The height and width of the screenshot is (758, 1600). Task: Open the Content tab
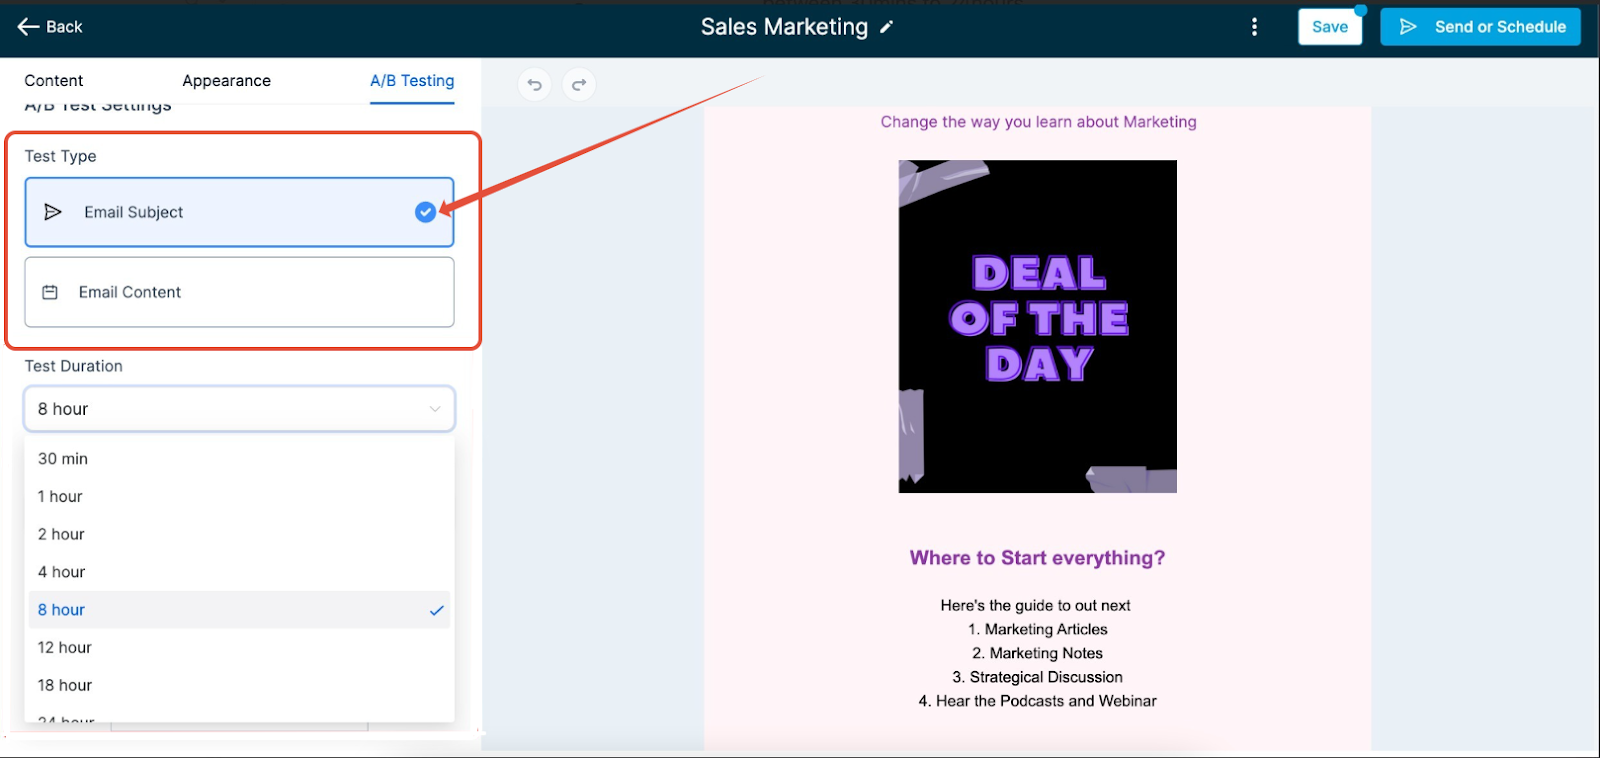(x=54, y=81)
